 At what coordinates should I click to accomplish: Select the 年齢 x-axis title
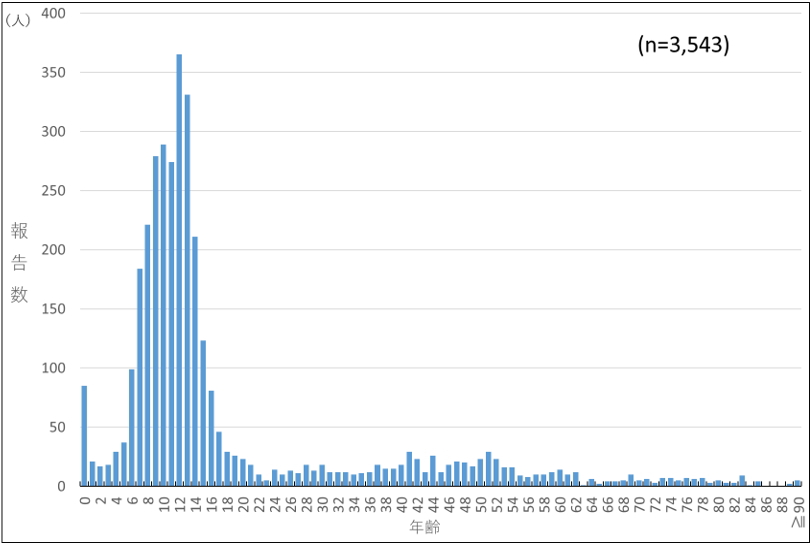(x=423, y=526)
